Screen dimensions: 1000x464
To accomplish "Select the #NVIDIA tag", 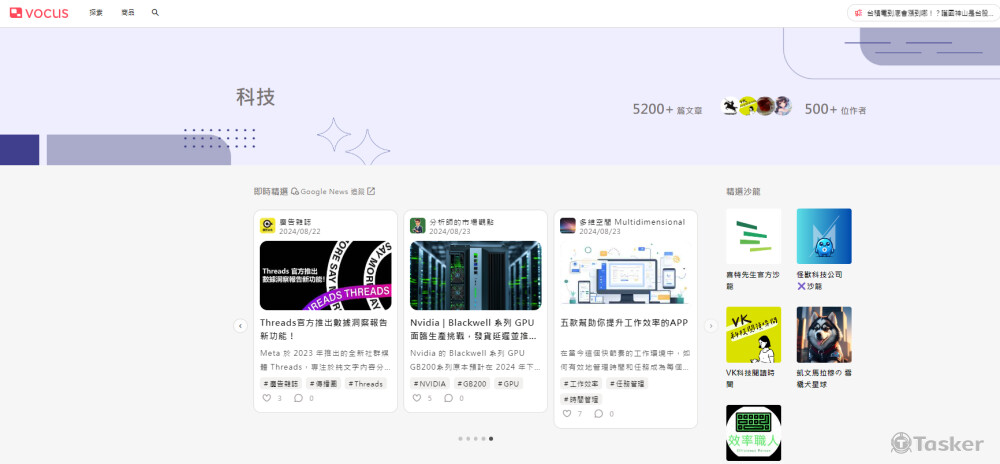I will [430, 384].
